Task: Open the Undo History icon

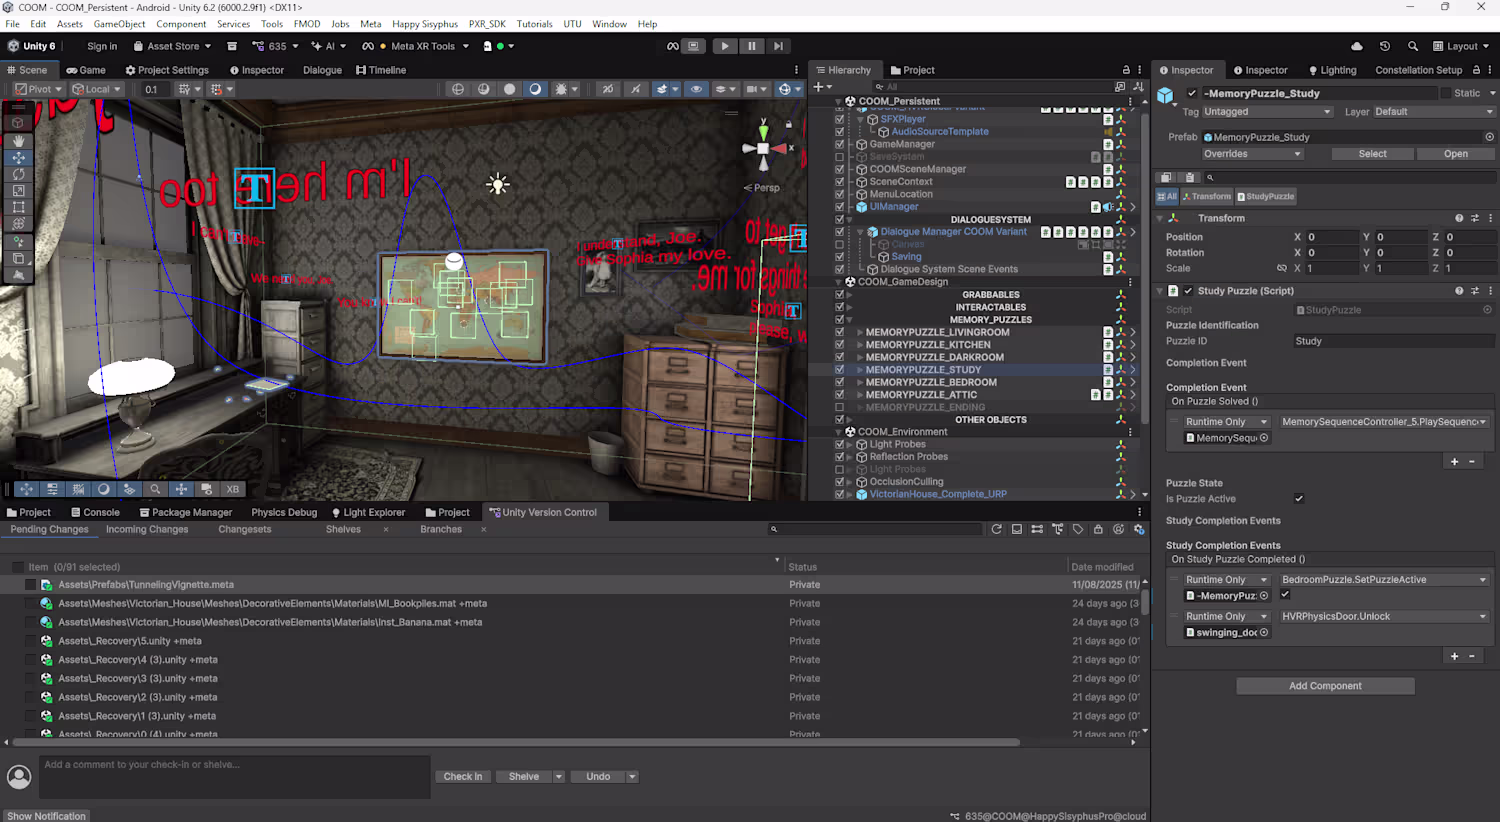Action: pyautogui.click(x=1385, y=46)
